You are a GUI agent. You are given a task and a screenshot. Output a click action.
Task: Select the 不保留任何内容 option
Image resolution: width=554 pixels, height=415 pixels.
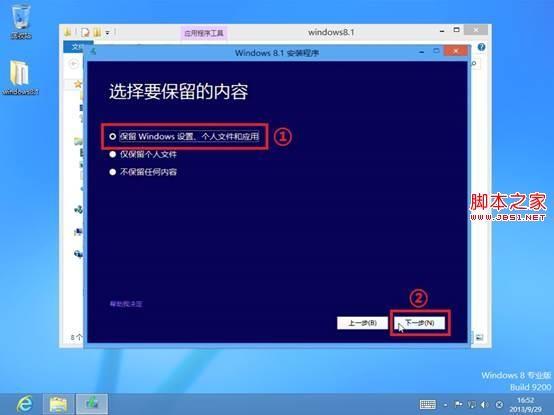point(143,172)
